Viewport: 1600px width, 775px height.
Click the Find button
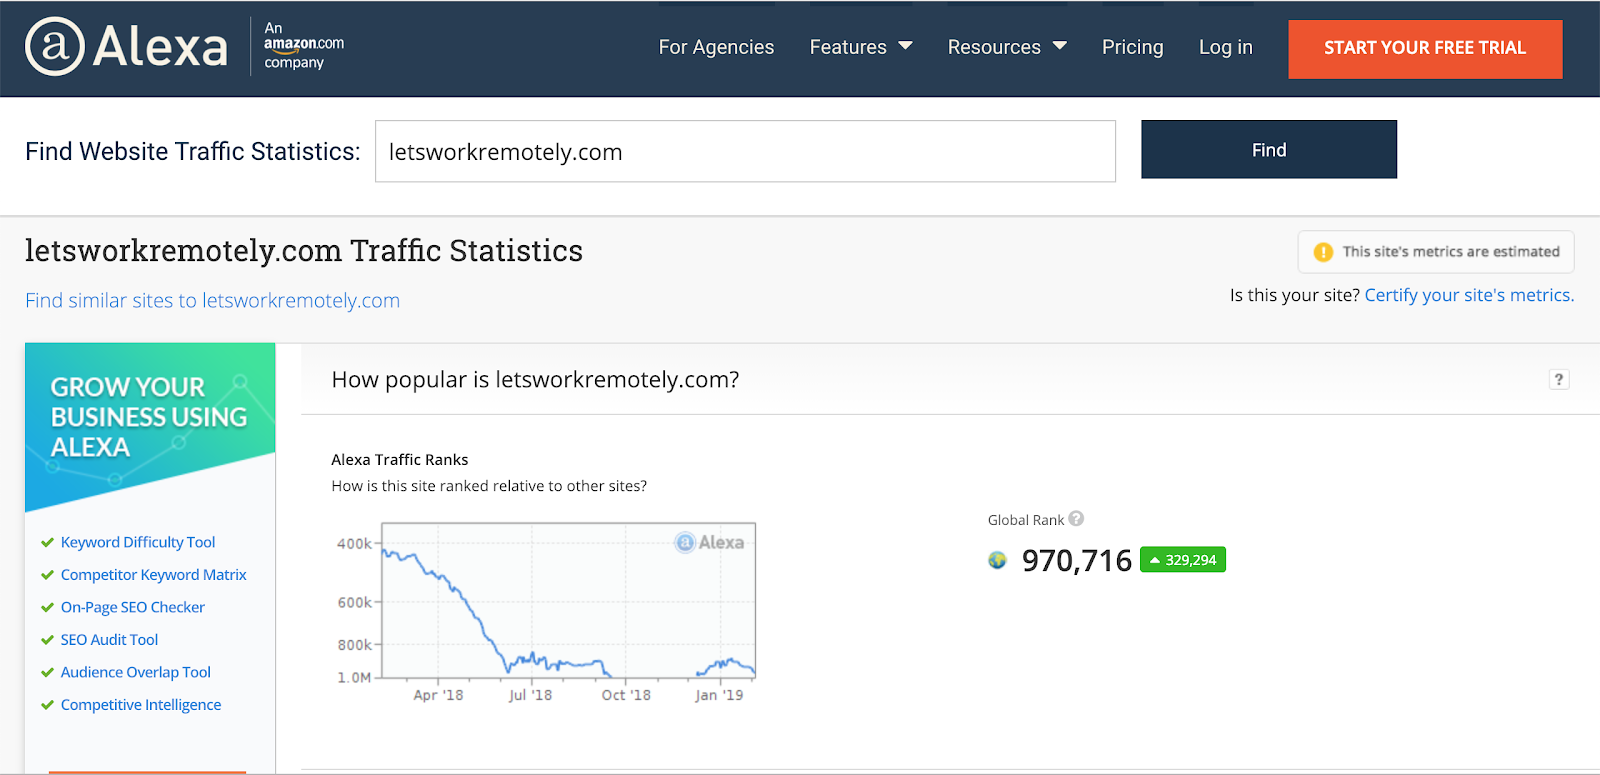[x=1269, y=150]
